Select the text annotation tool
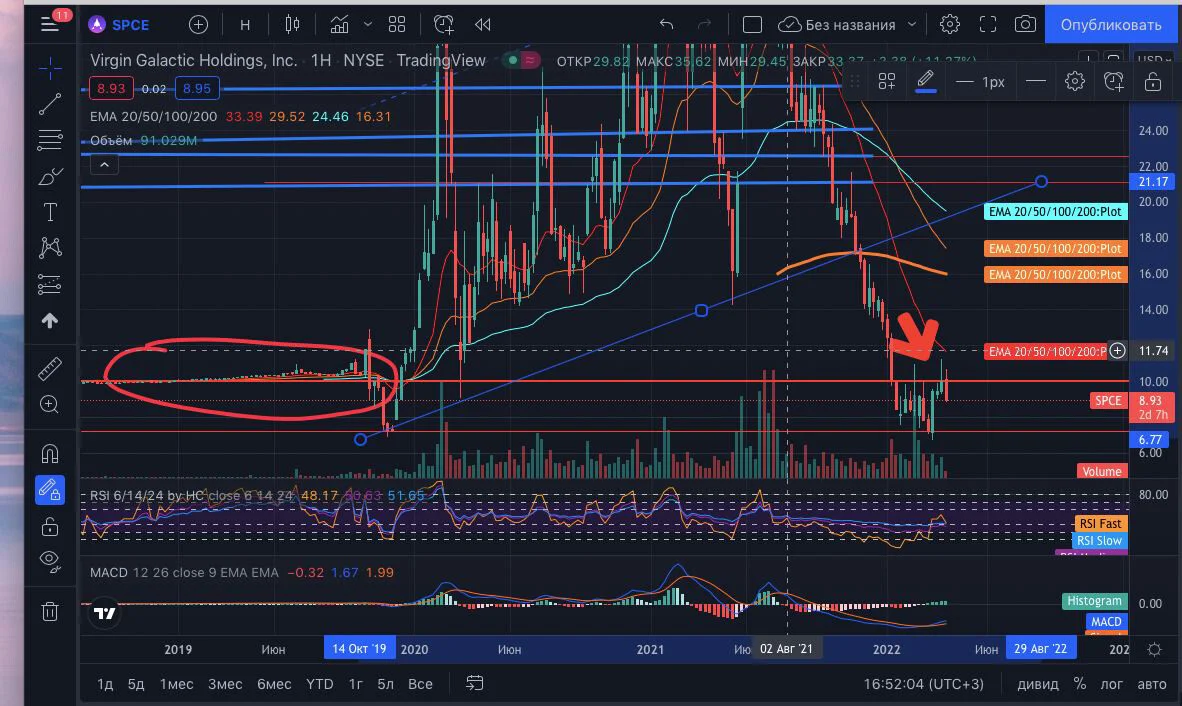 50,212
